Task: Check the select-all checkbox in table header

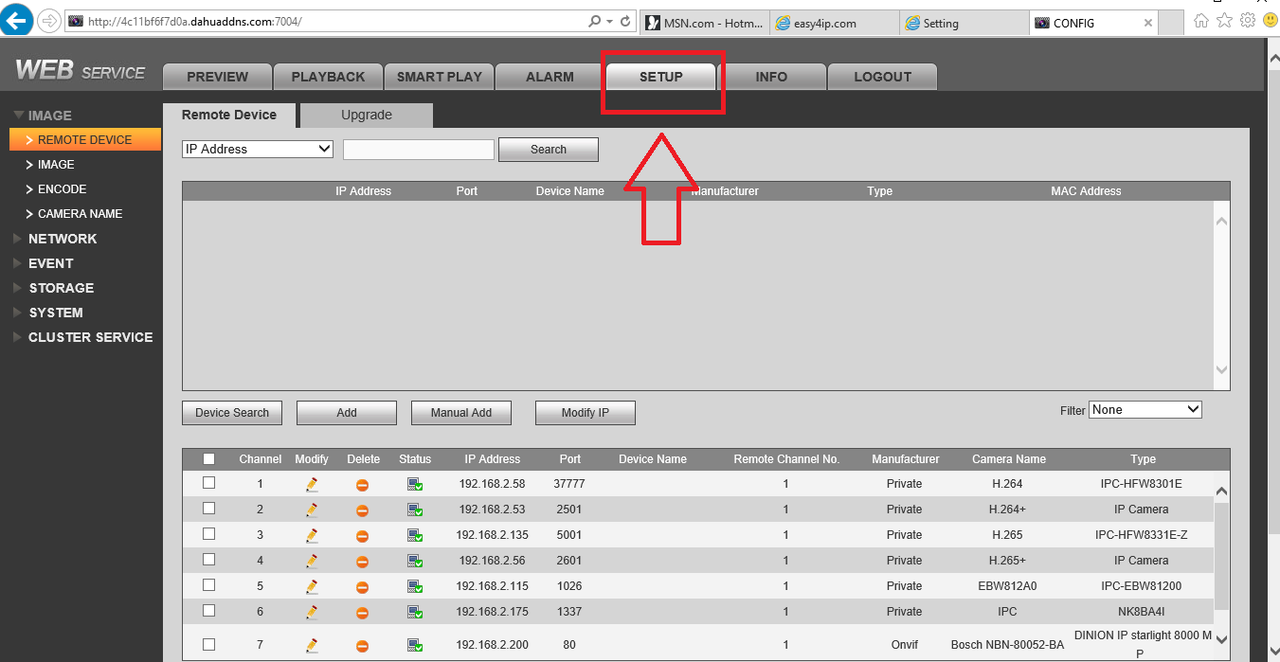Action: [x=209, y=459]
